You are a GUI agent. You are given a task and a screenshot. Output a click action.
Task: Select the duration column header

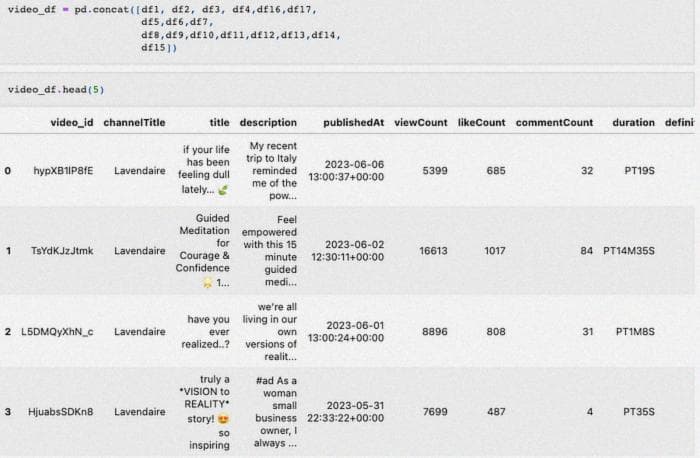633,123
